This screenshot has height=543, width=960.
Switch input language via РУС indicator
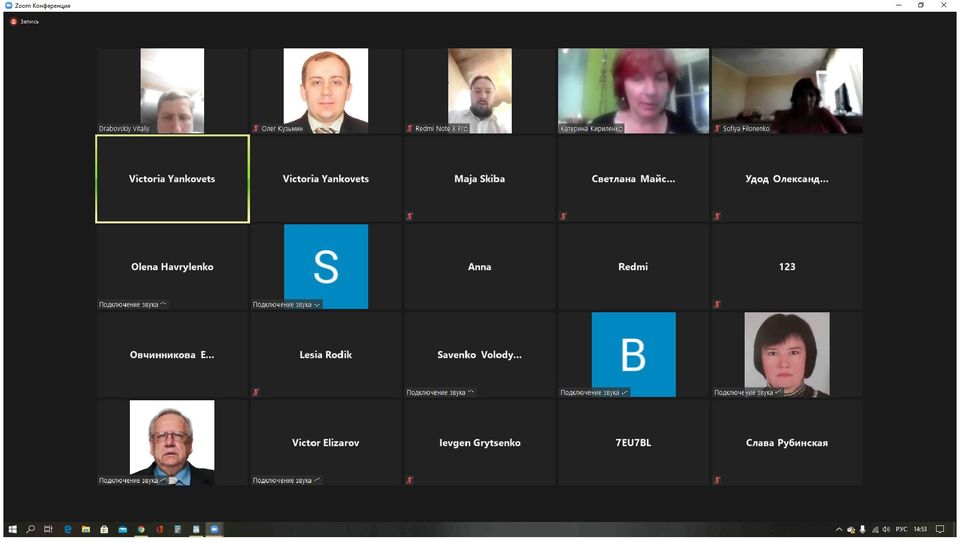point(902,530)
